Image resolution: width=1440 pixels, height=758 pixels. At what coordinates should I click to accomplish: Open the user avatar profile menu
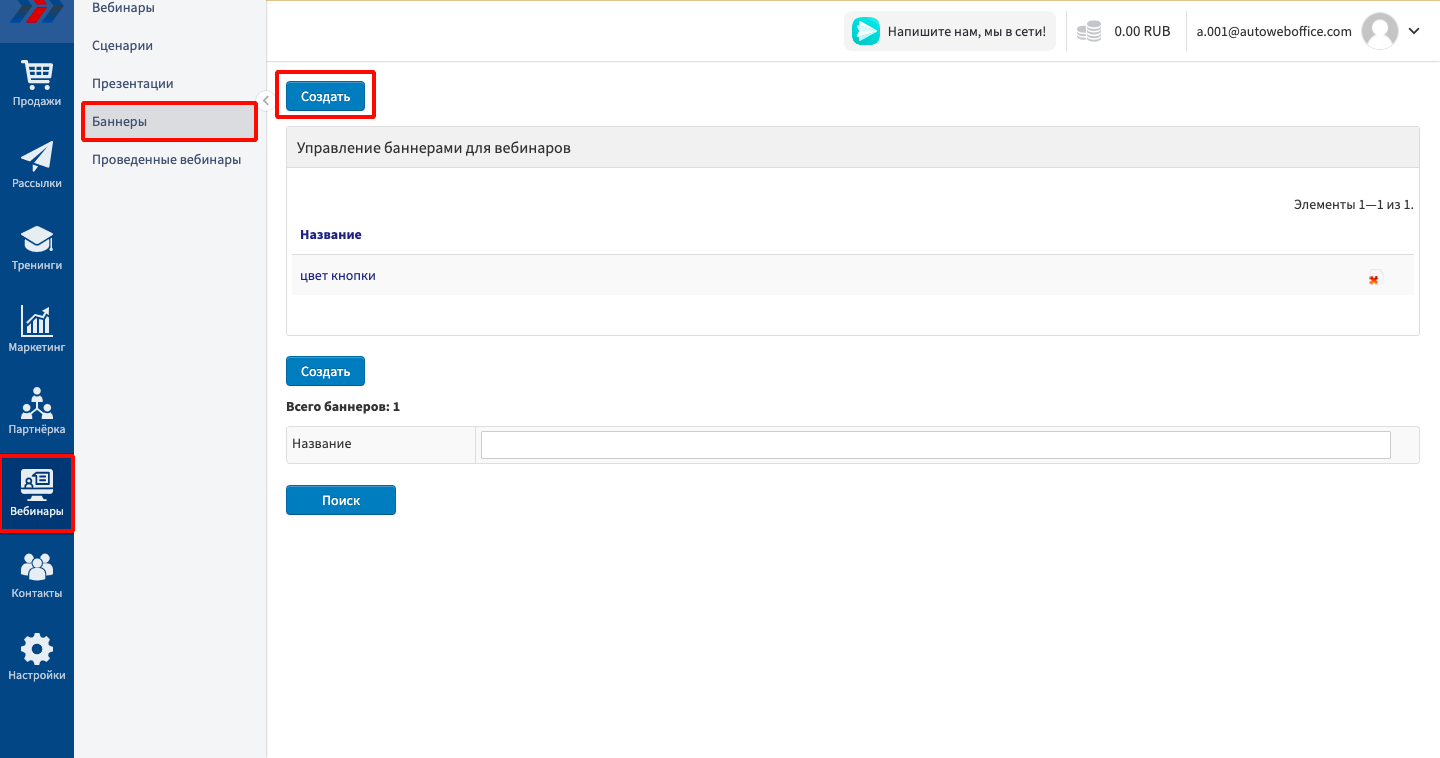click(x=1380, y=31)
